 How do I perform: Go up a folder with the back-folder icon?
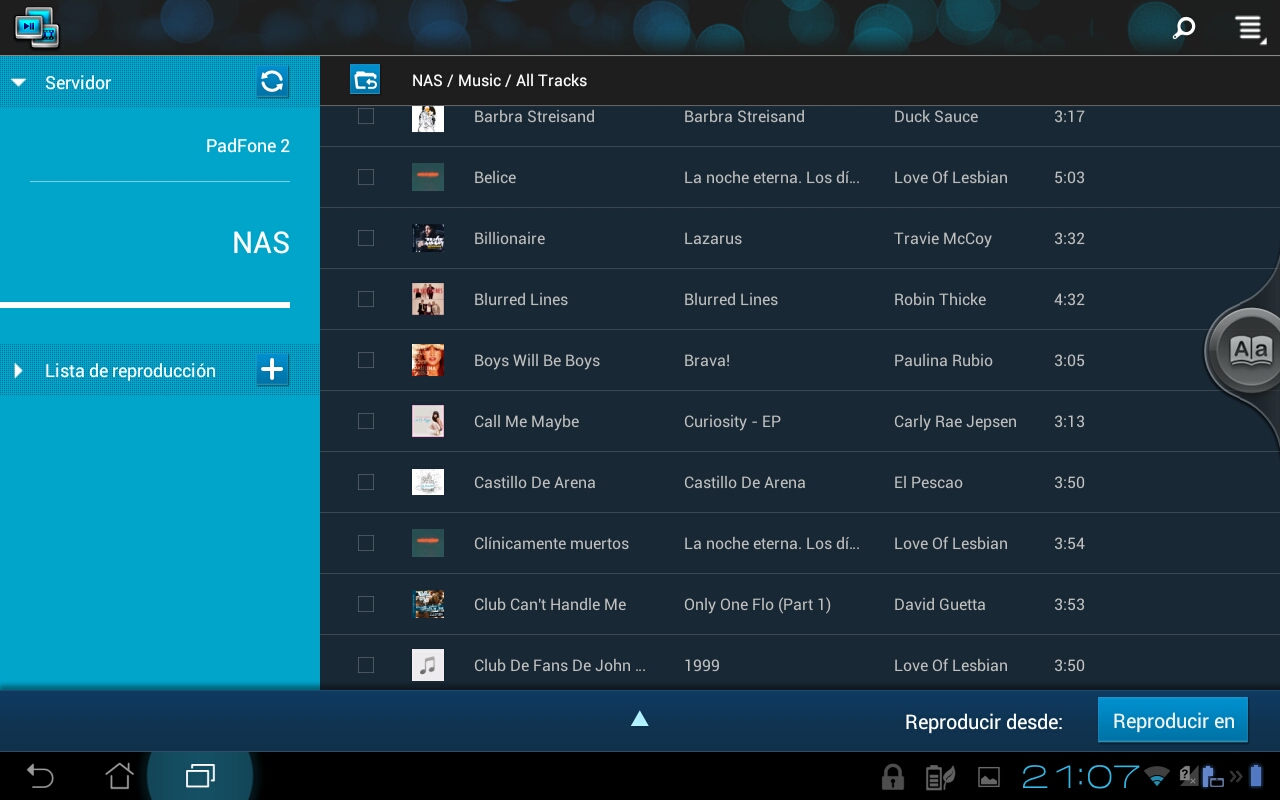[x=365, y=80]
